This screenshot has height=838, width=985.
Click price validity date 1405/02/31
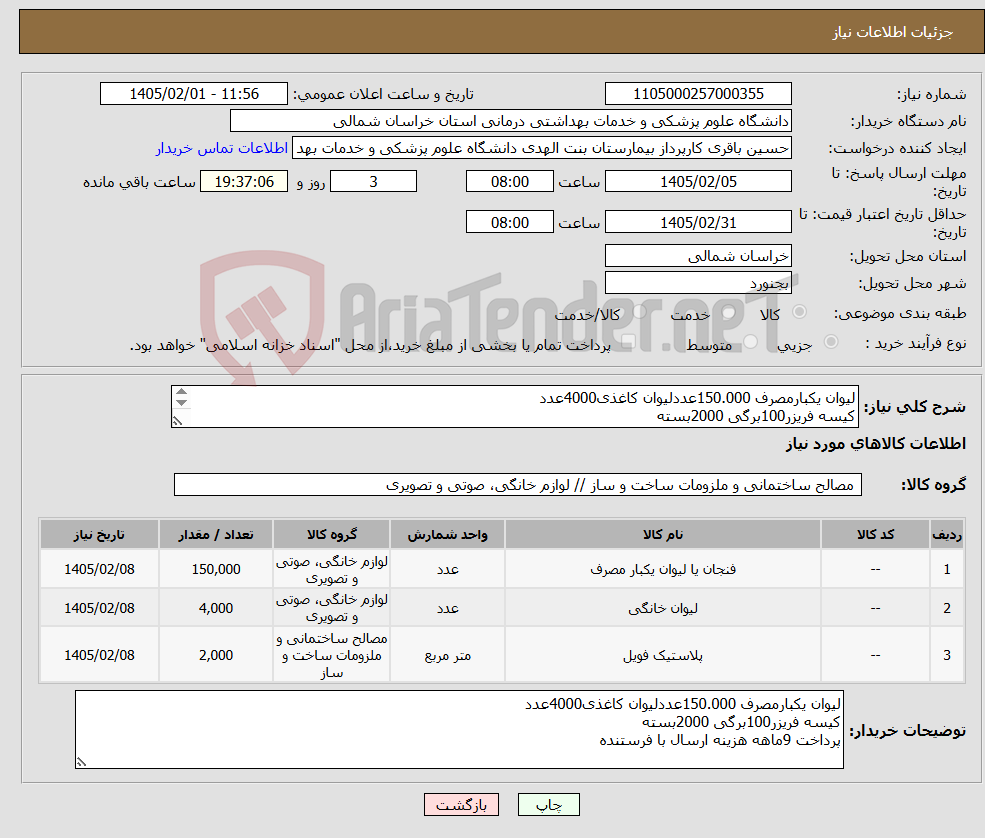(x=698, y=222)
